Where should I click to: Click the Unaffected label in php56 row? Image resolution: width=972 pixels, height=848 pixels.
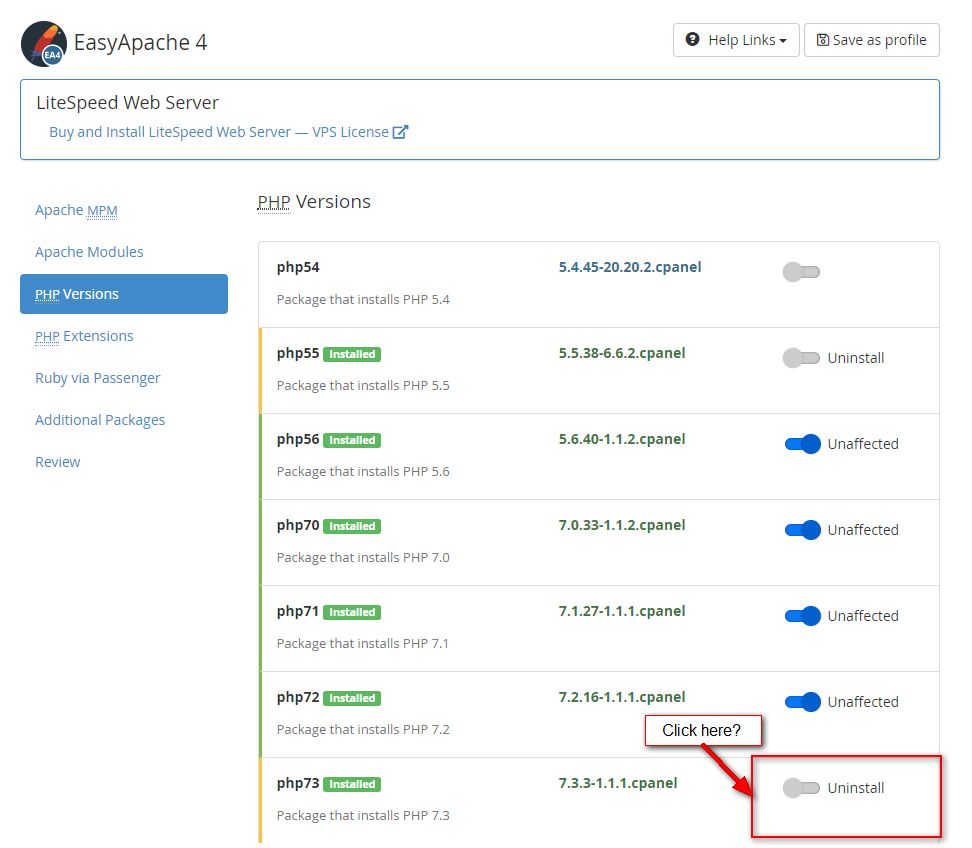click(x=863, y=444)
